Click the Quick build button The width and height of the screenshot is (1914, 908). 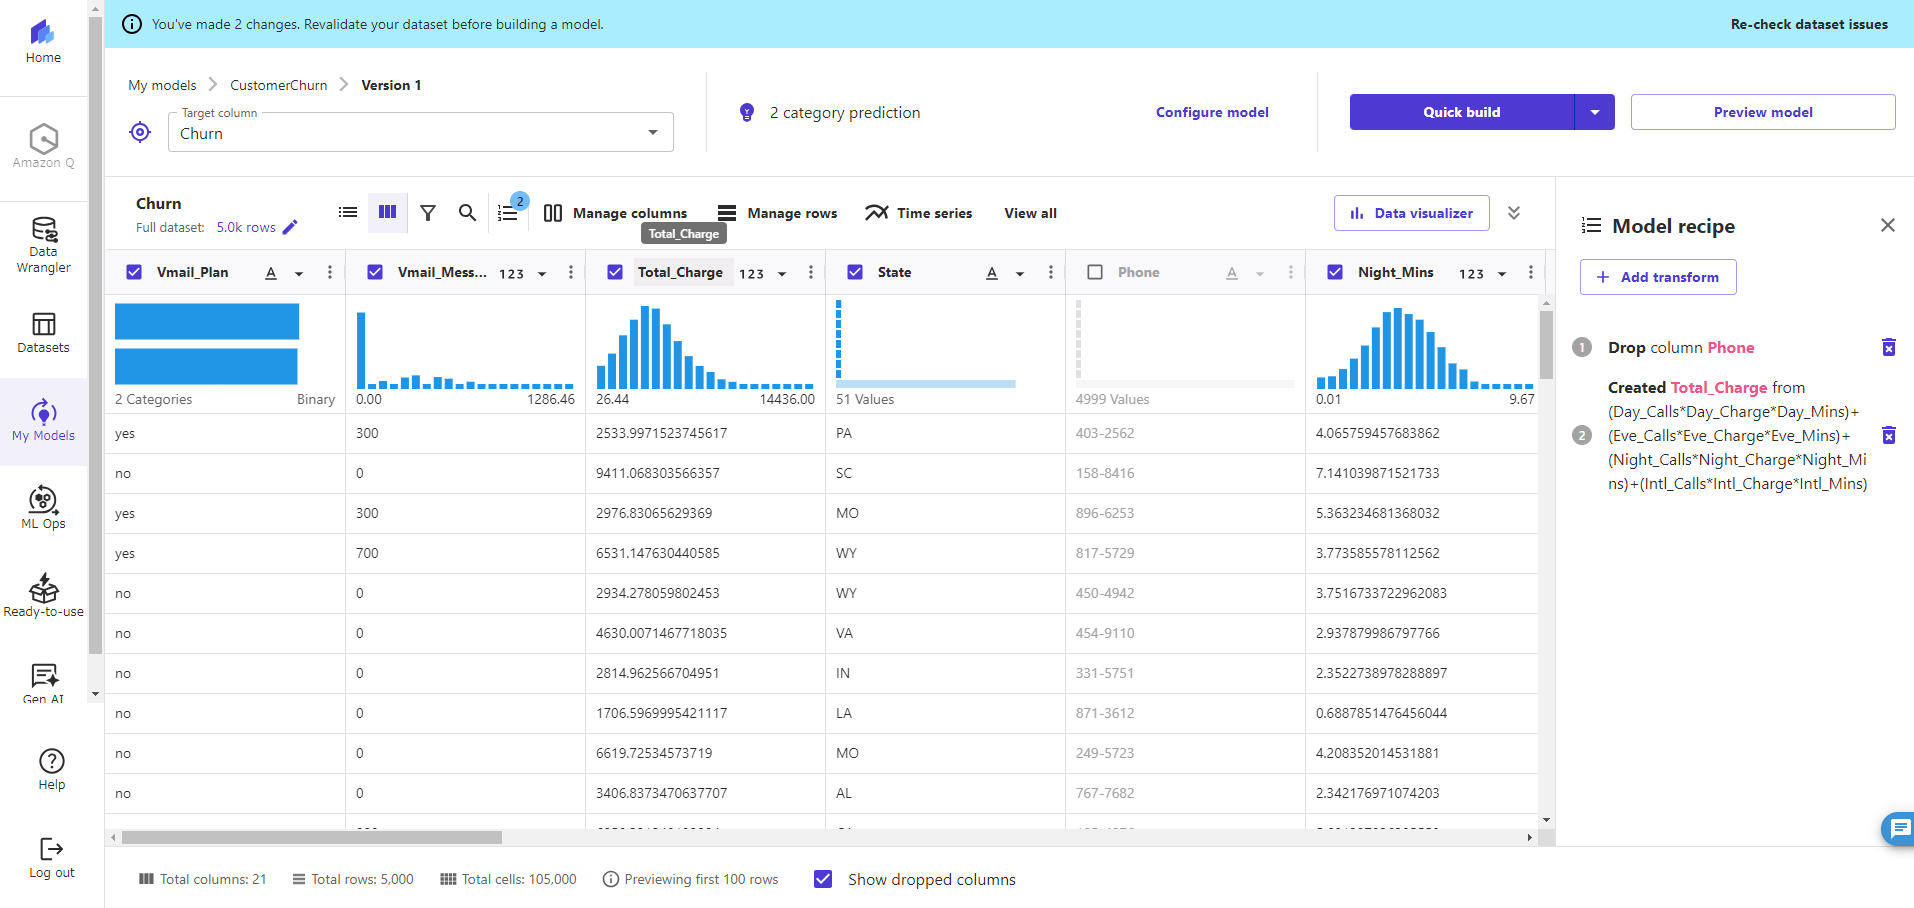click(1462, 112)
